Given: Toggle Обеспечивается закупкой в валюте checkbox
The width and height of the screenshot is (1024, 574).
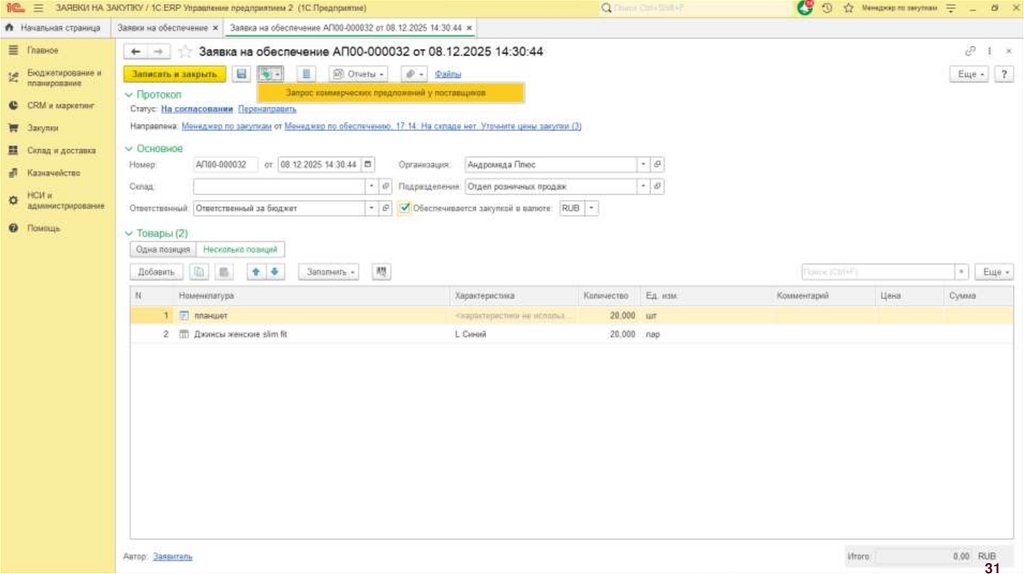Looking at the screenshot, I should pyautogui.click(x=405, y=208).
